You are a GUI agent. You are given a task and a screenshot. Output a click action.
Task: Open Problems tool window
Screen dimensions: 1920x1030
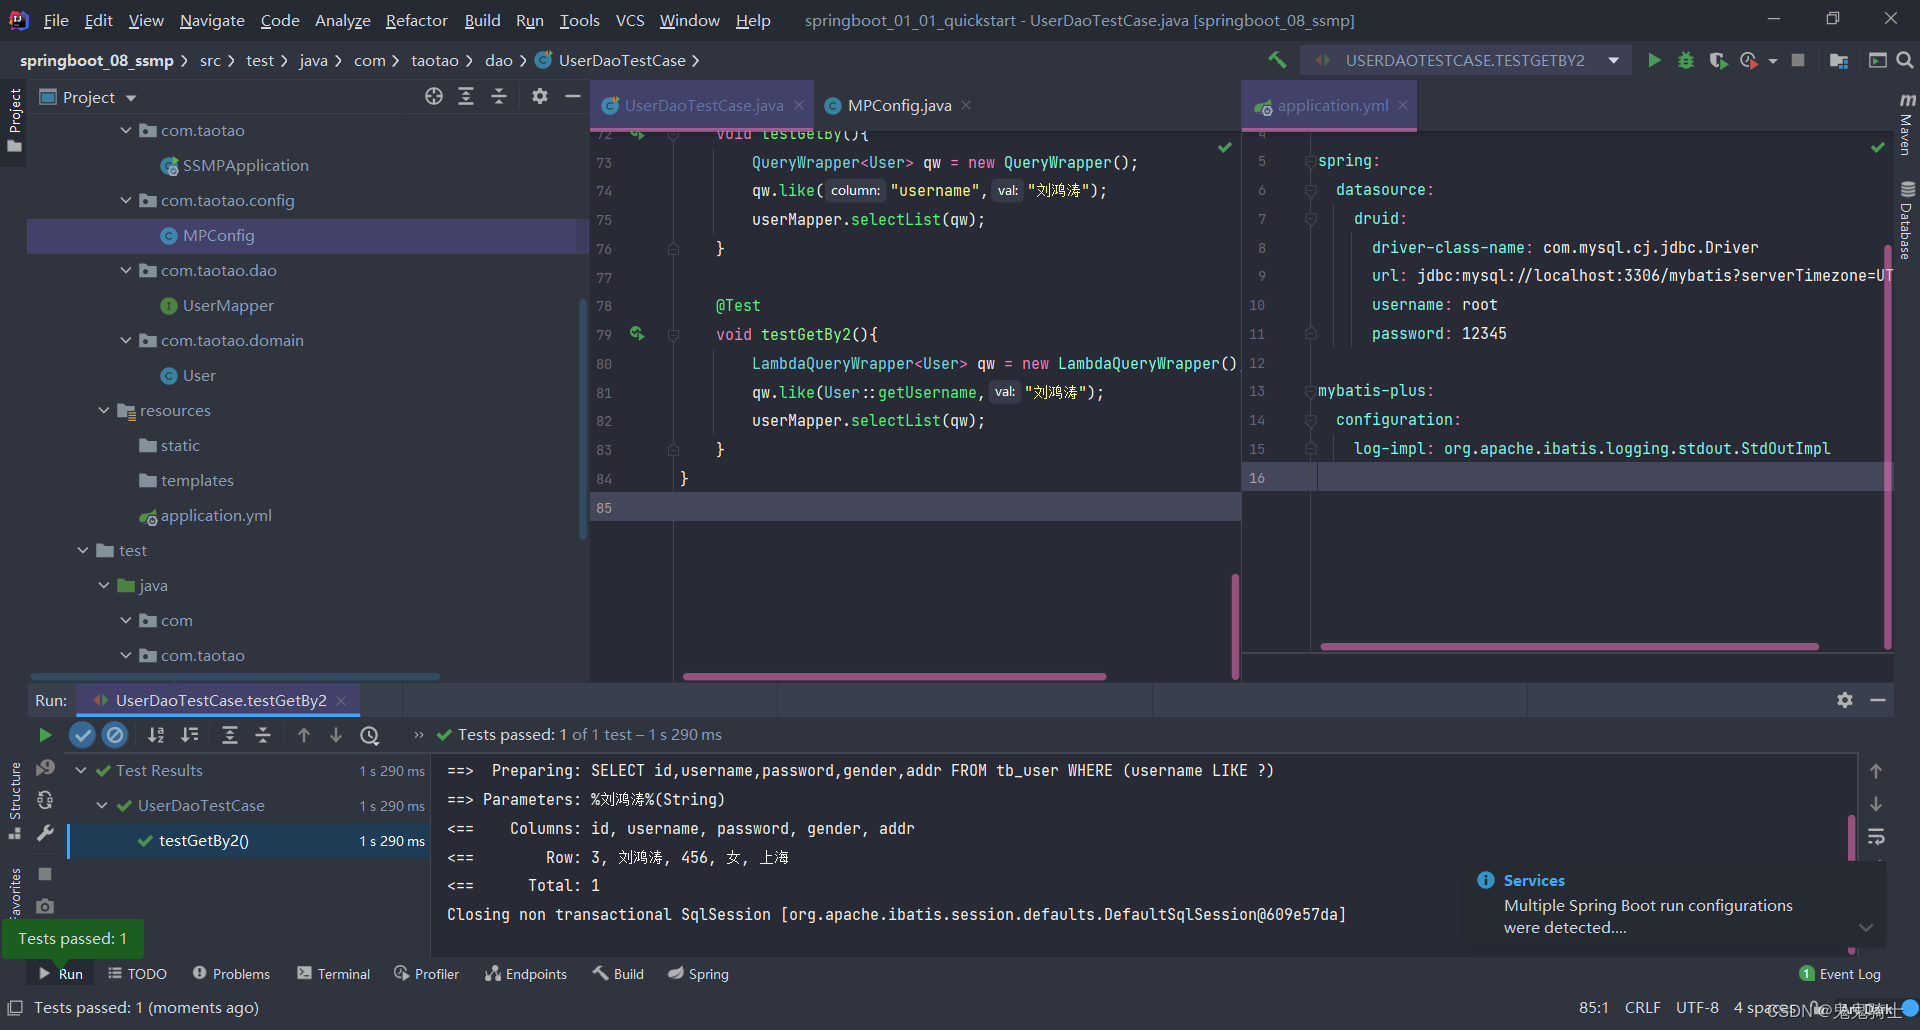pos(231,974)
